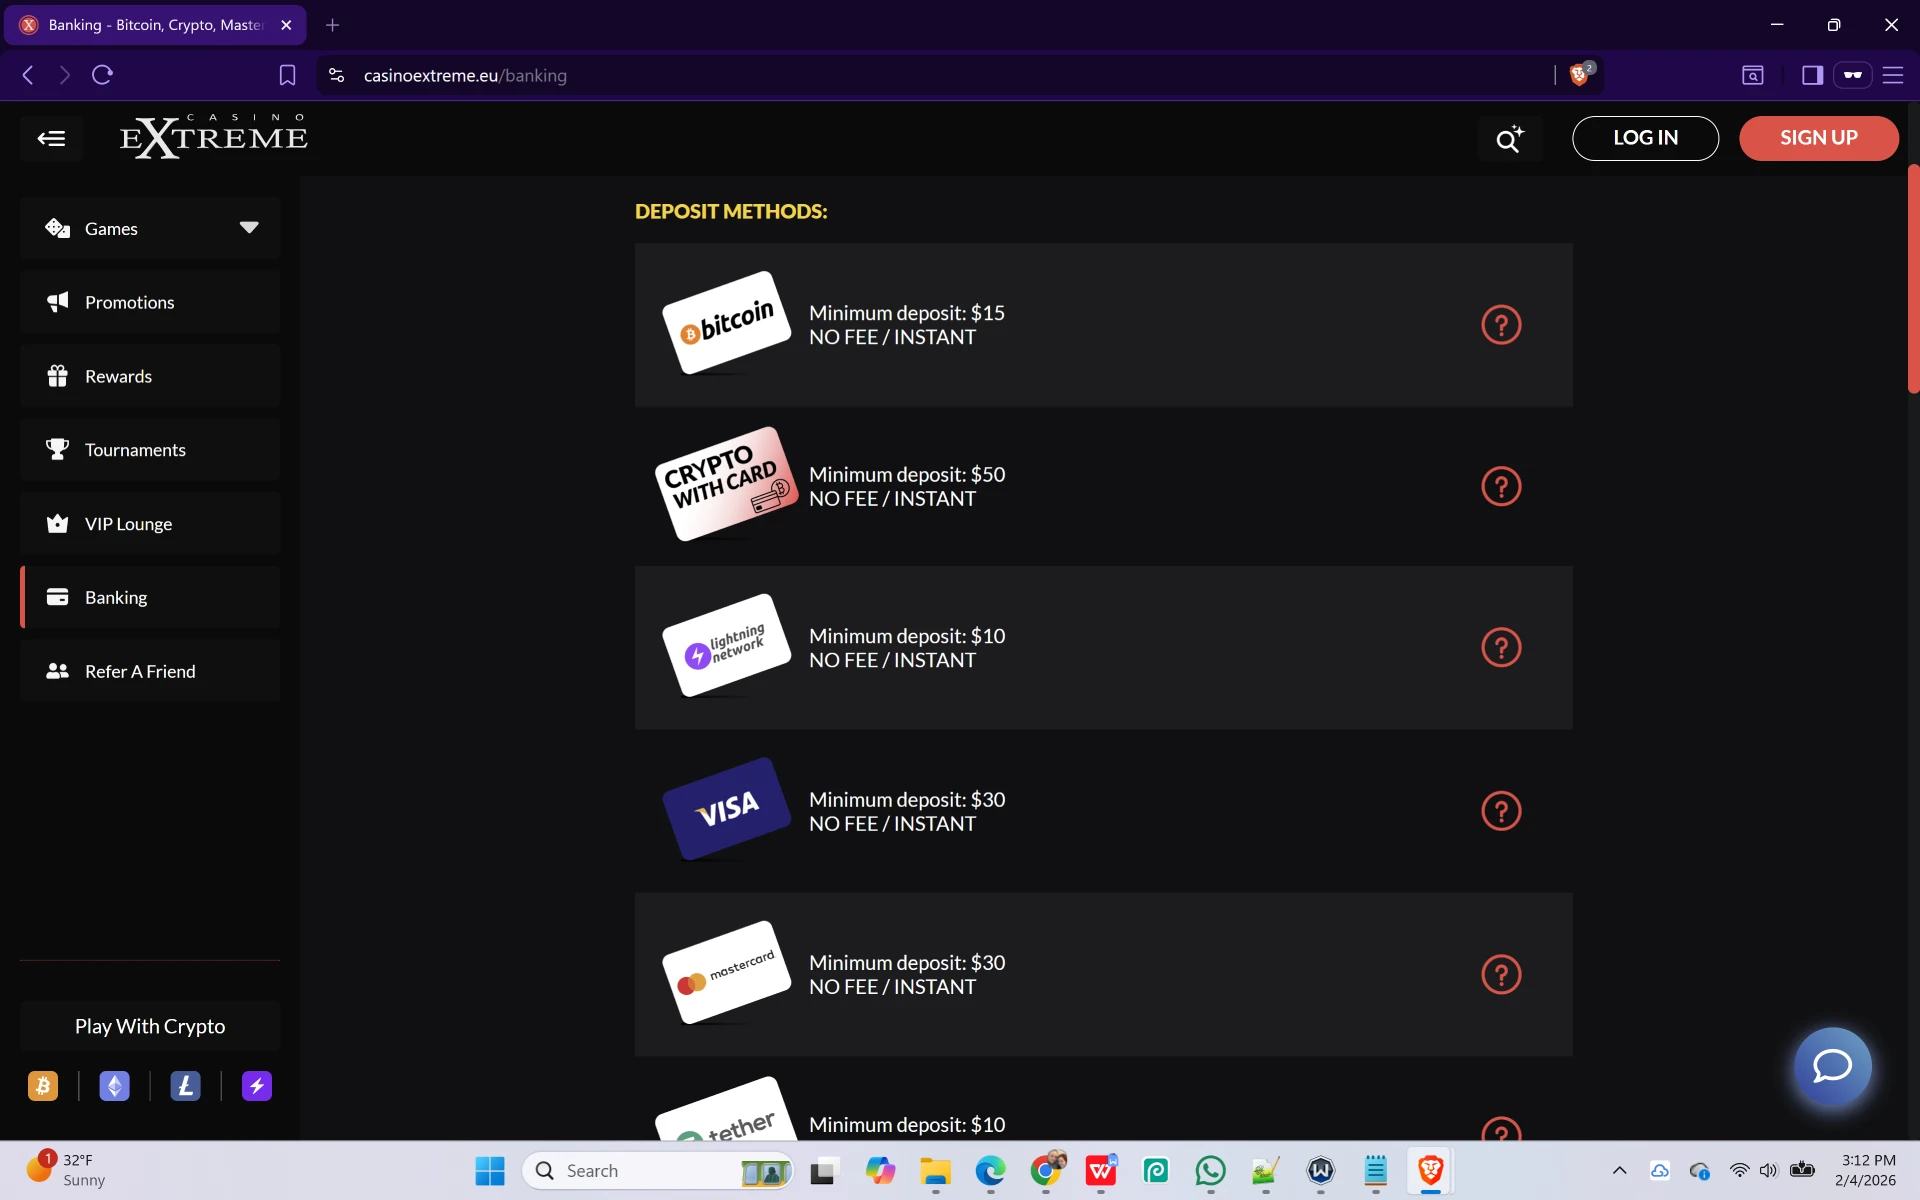This screenshot has height=1200, width=1920.
Task: Click the Lightning Network purple icon in sidebar
Action: click(x=257, y=1086)
